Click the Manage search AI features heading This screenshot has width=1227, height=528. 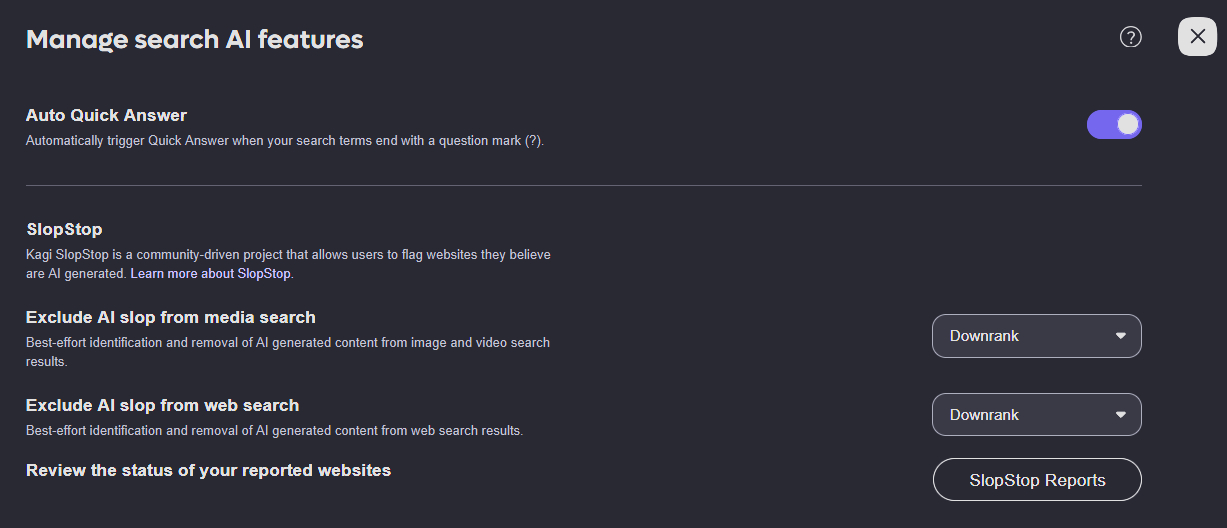click(x=195, y=39)
